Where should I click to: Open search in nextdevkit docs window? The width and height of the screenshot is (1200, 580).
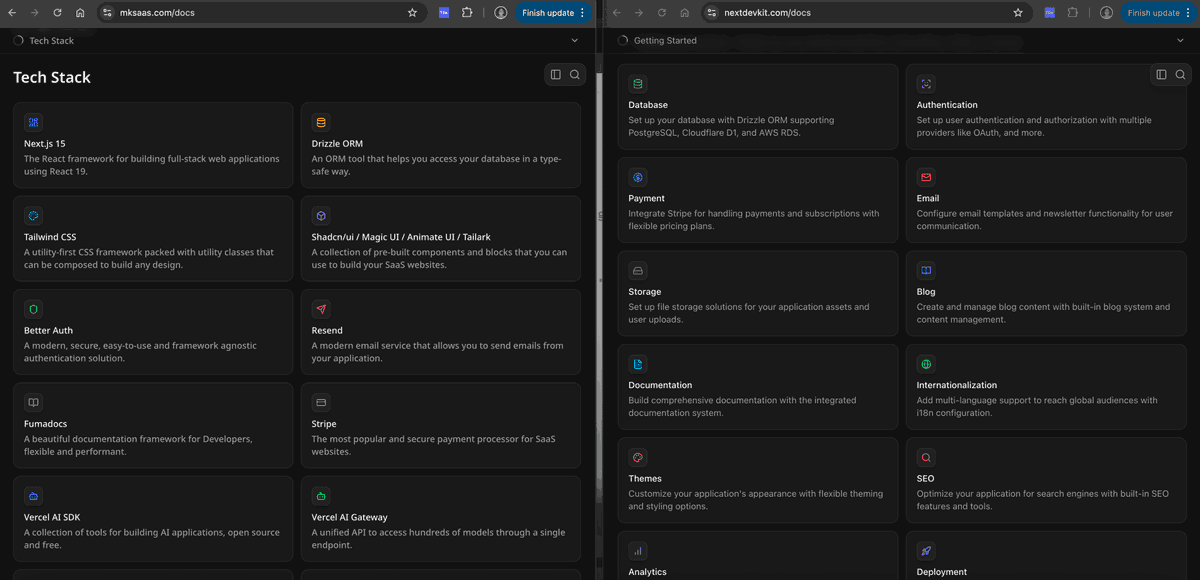point(1180,74)
